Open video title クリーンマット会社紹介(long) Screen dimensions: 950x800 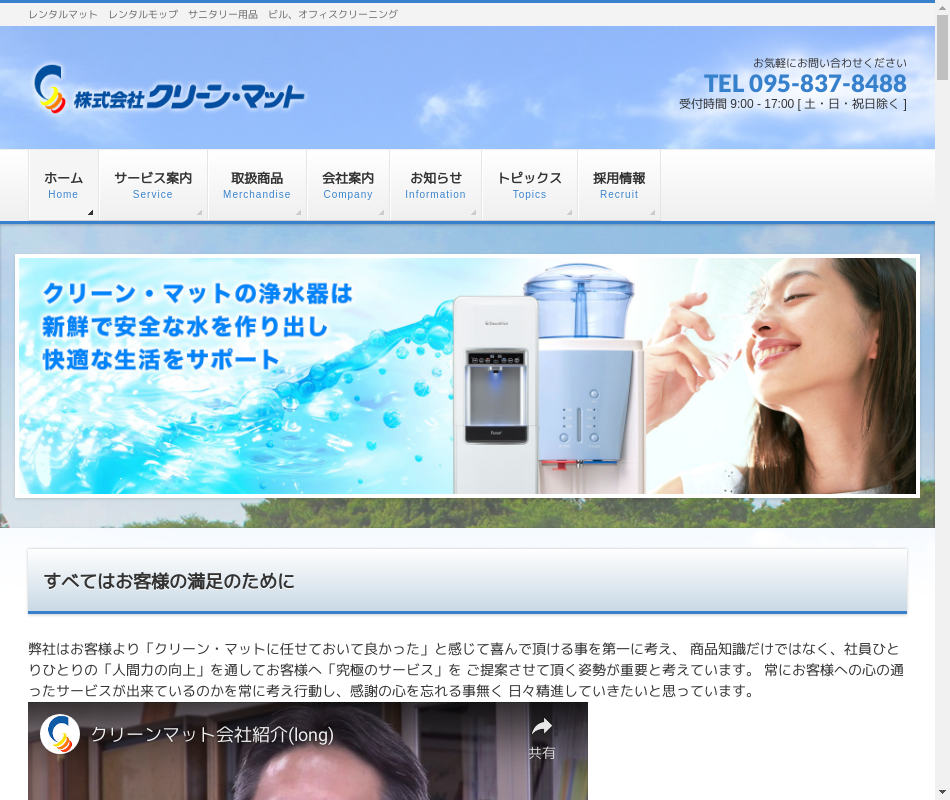(212, 735)
